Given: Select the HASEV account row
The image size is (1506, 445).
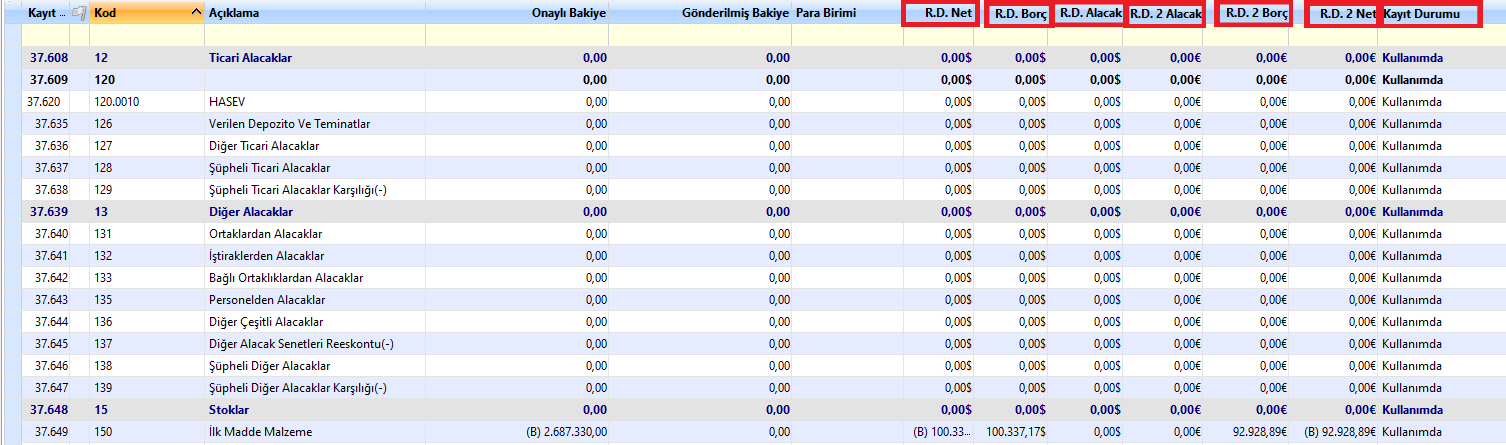Looking at the screenshot, I should [x=227, y=102].
